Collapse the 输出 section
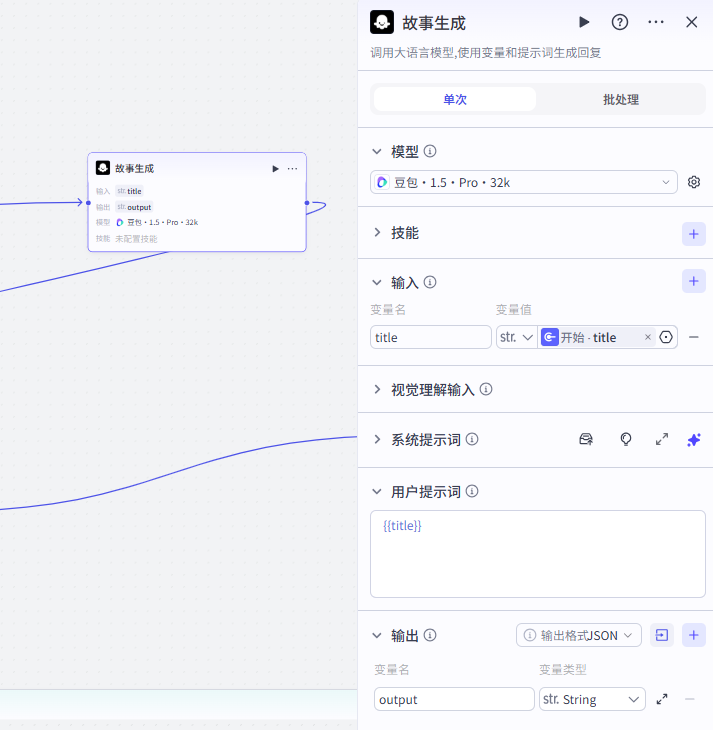713x730 pixels. point(377,635)
